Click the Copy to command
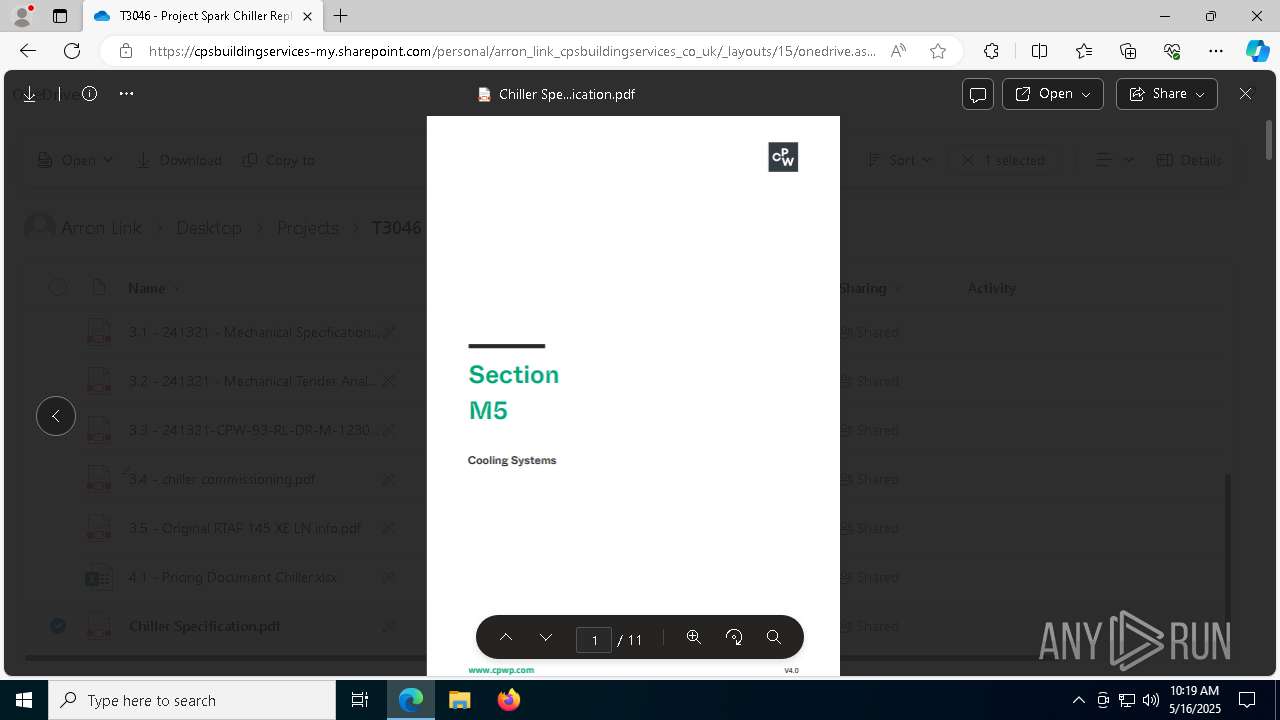Screen dimensions: 1280x720 coord(279,160)
